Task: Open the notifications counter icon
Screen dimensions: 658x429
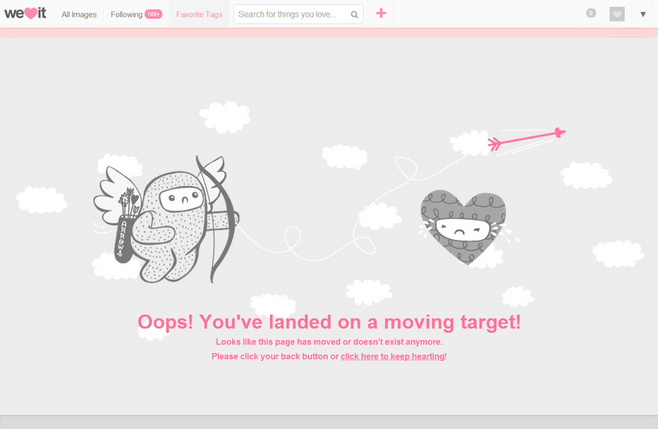Action: point(591,14)
